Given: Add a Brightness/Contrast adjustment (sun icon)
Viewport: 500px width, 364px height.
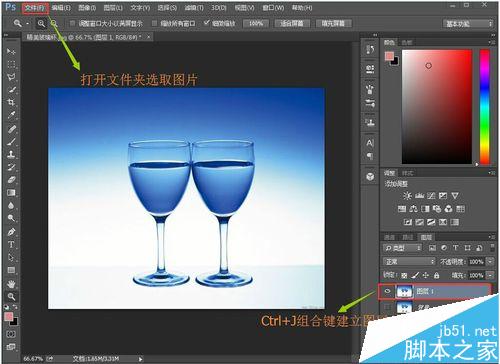Looking at the screenshot, I should [407, 196].
